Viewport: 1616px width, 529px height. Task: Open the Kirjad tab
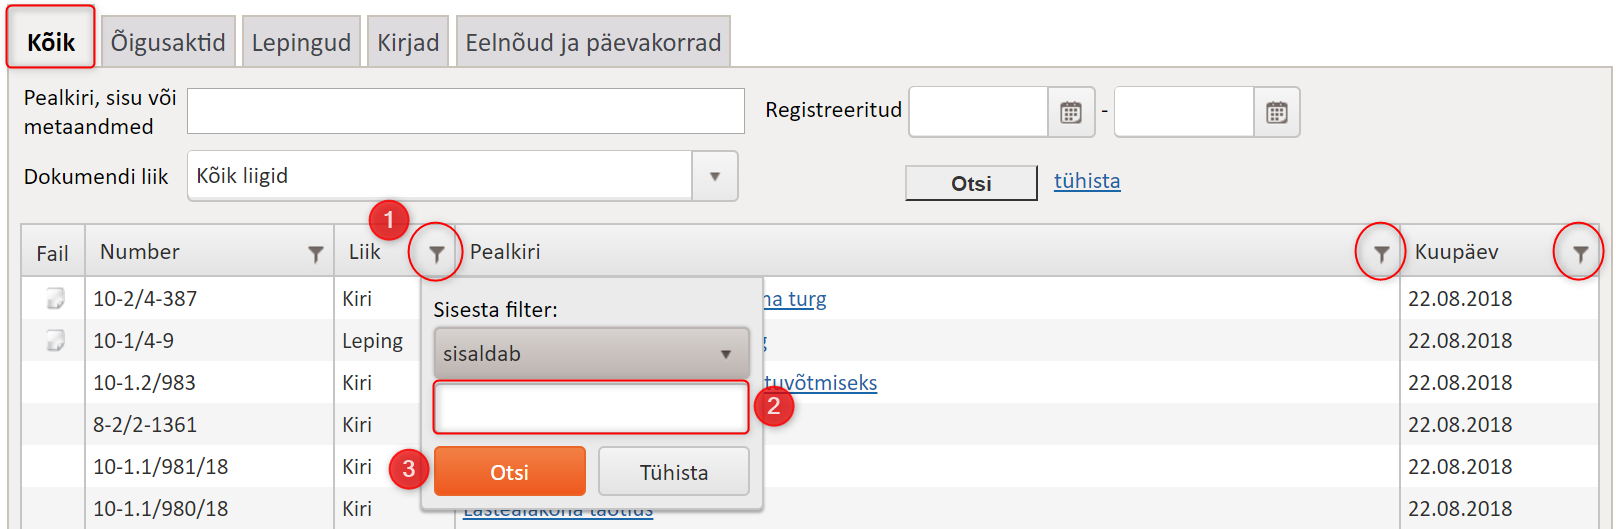(x=408, y=42)
